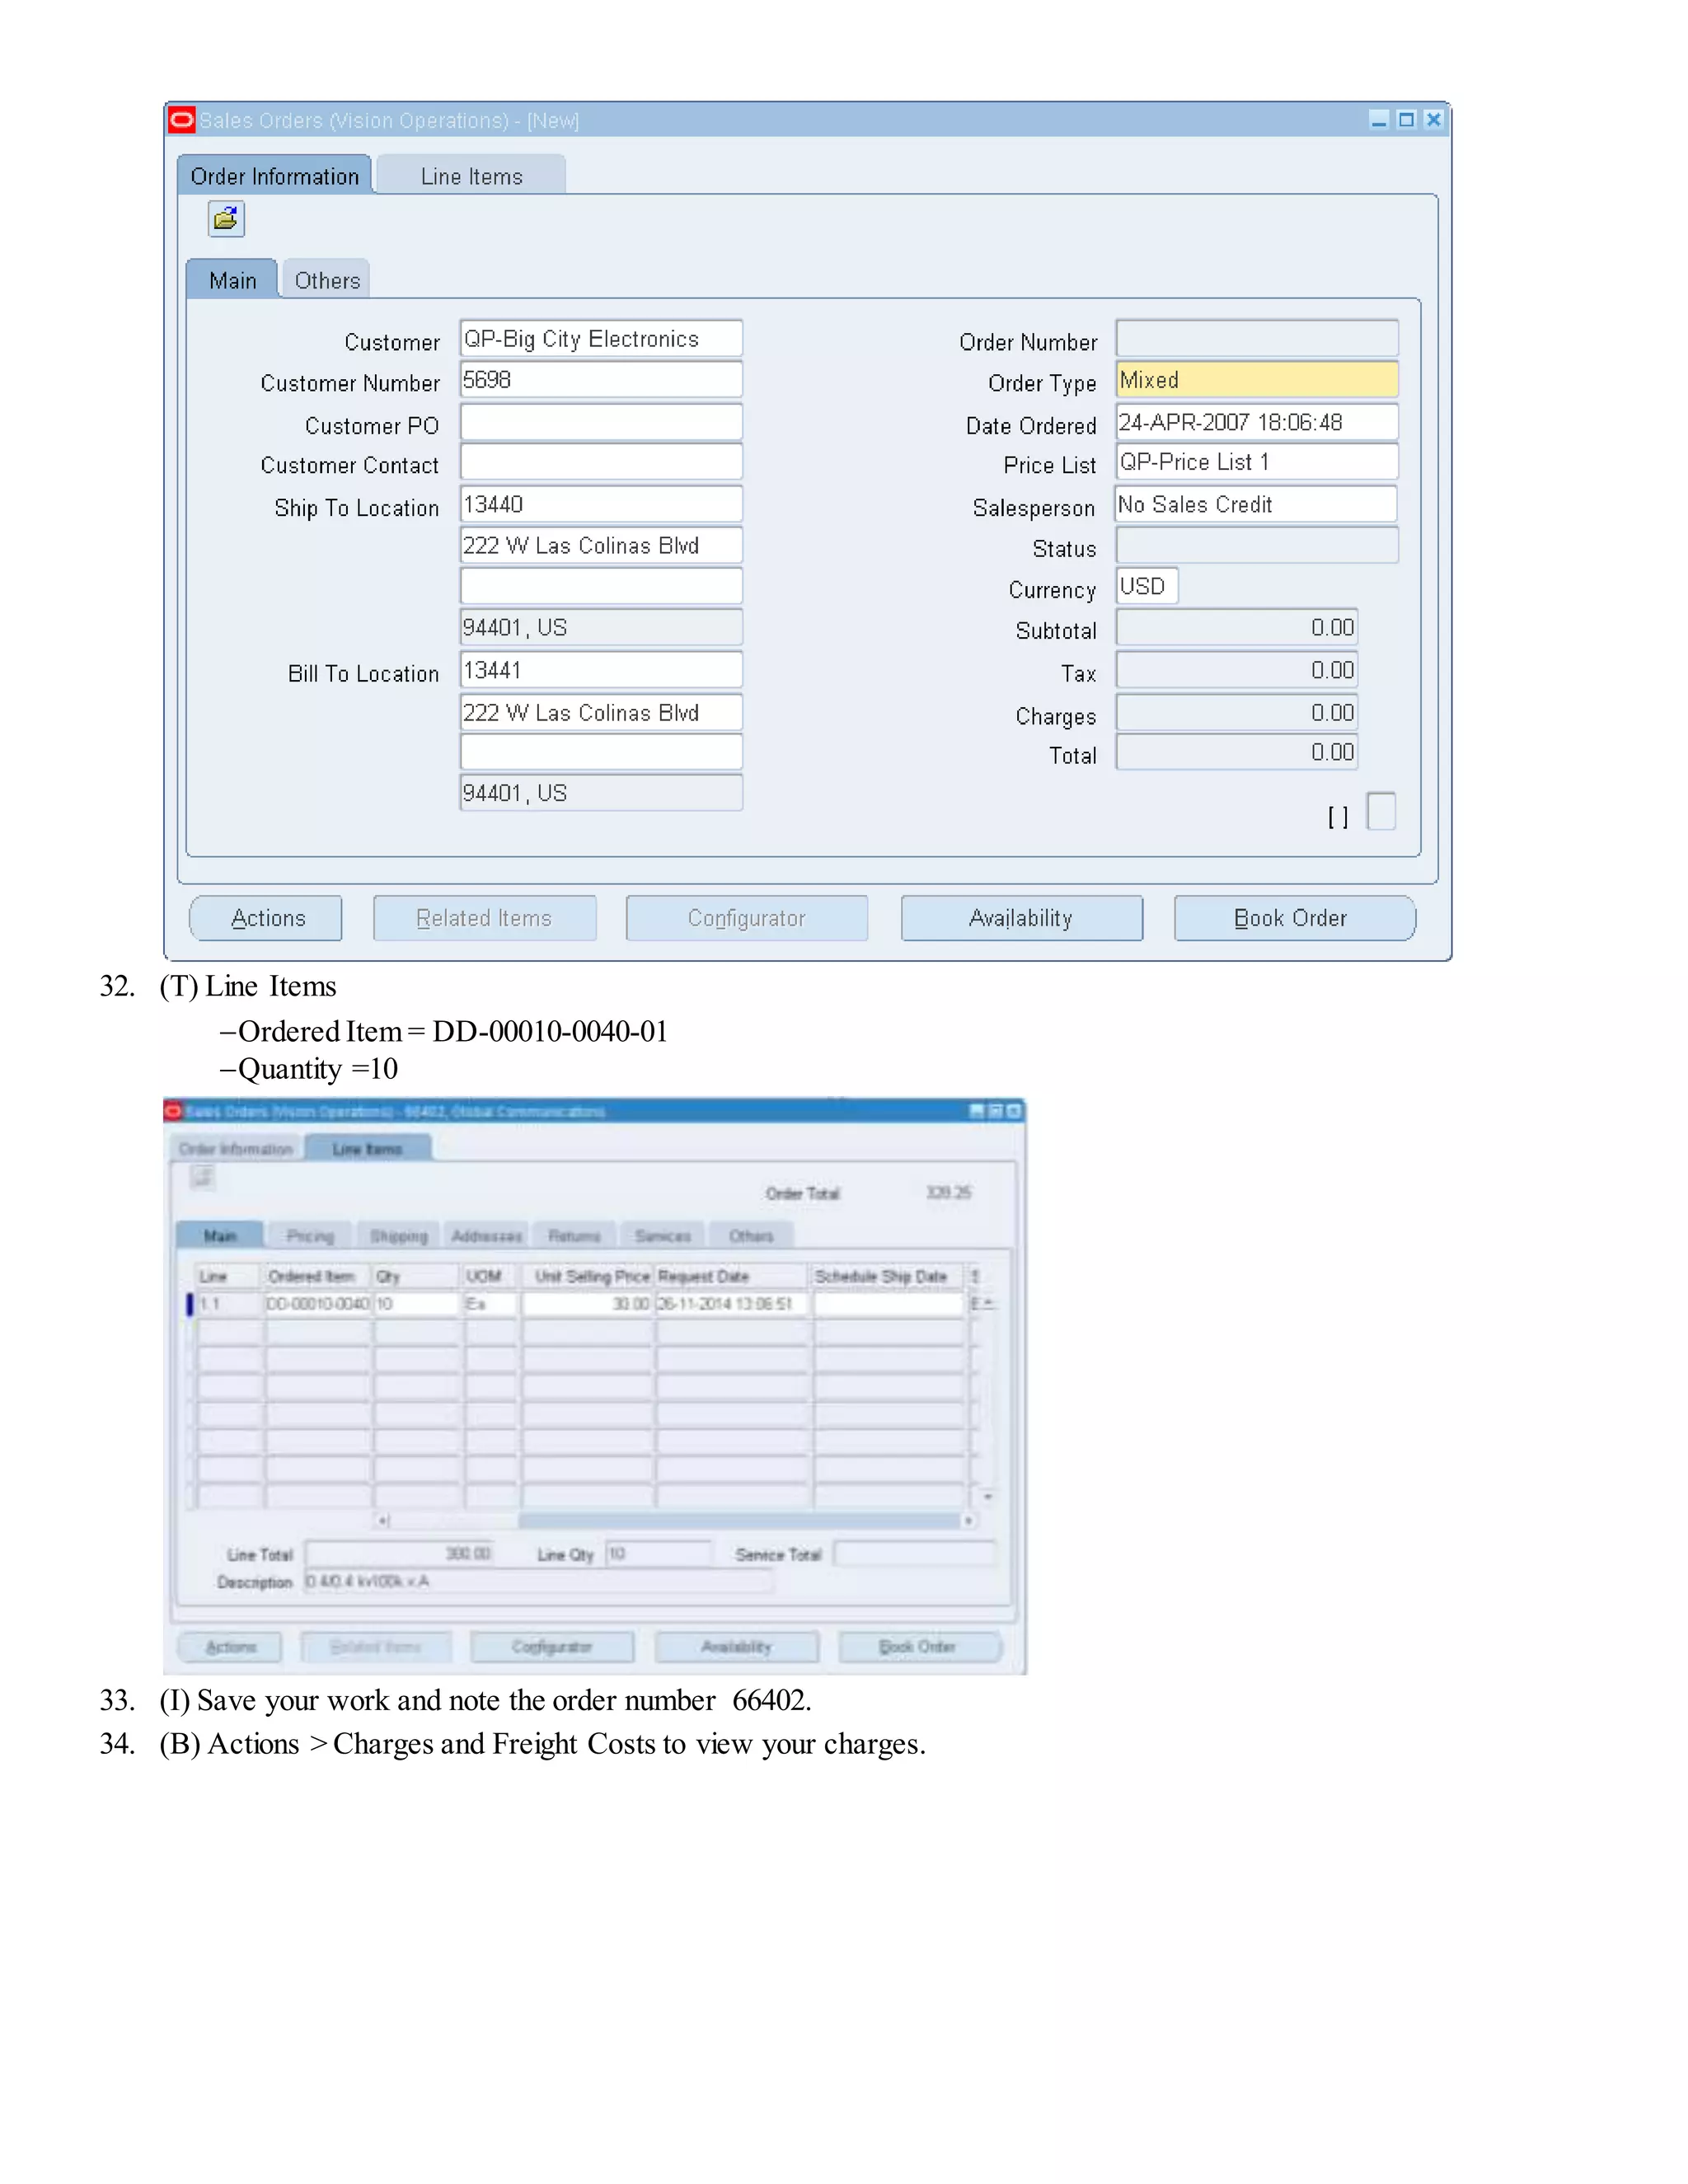Open the Pricing tab in lower window

click(x=310, y=1236)
